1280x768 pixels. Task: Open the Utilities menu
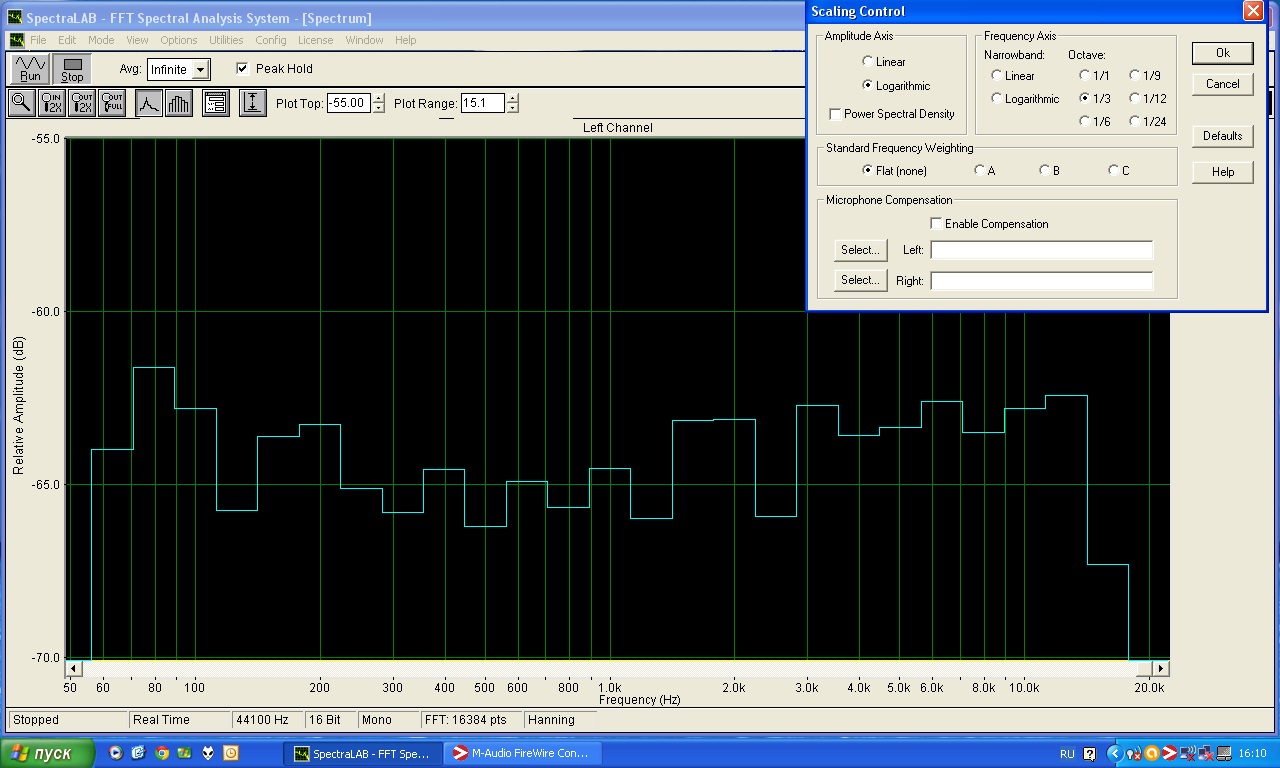coord(226,40)
